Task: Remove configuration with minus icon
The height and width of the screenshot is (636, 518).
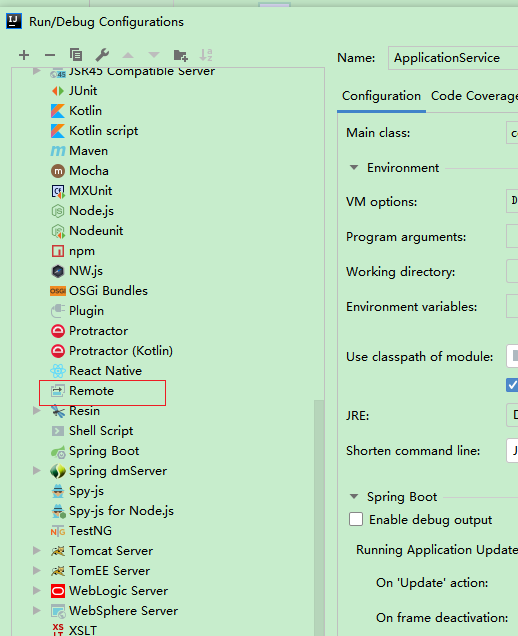Action: coord(50,55)
